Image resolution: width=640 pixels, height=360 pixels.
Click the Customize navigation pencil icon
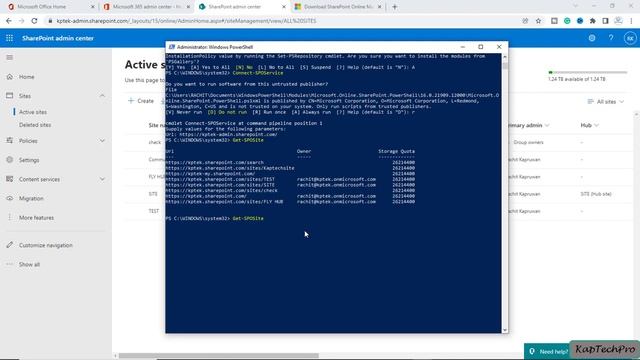(10, 245)
